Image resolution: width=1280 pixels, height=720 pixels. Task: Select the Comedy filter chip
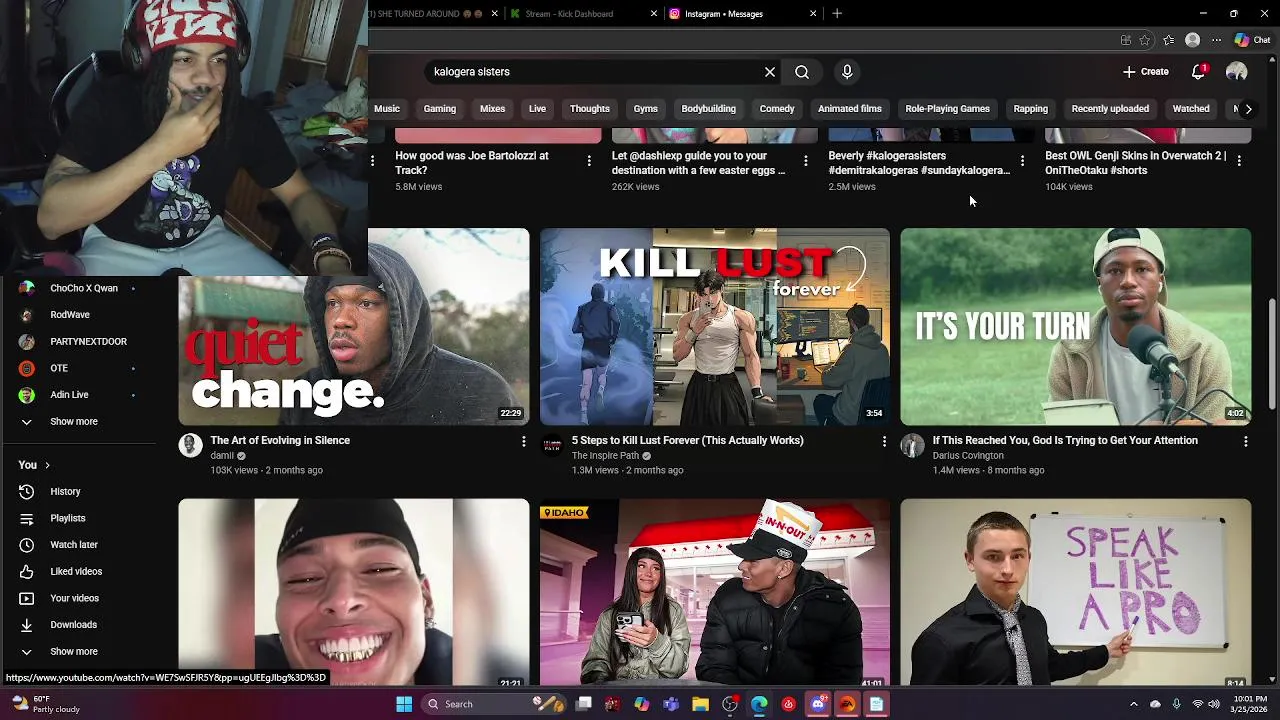pyautogui.click(x=777, y=109)
